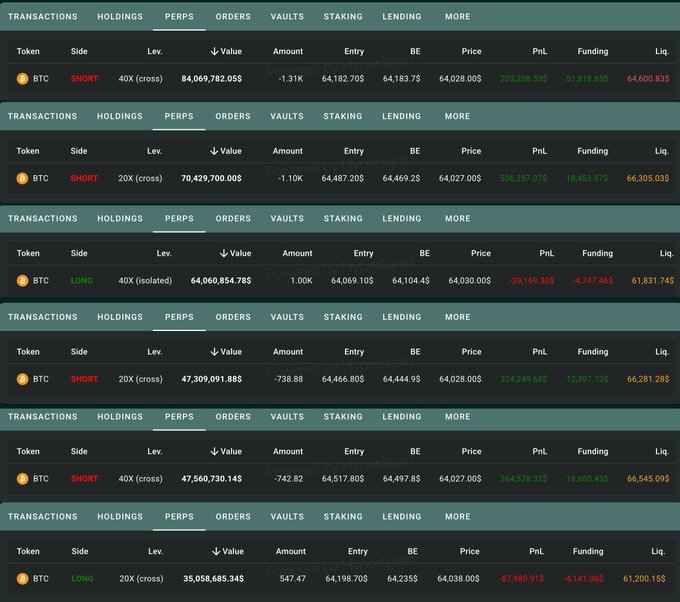Click the liquidation price 66,281.28$

tap(648, 379)
